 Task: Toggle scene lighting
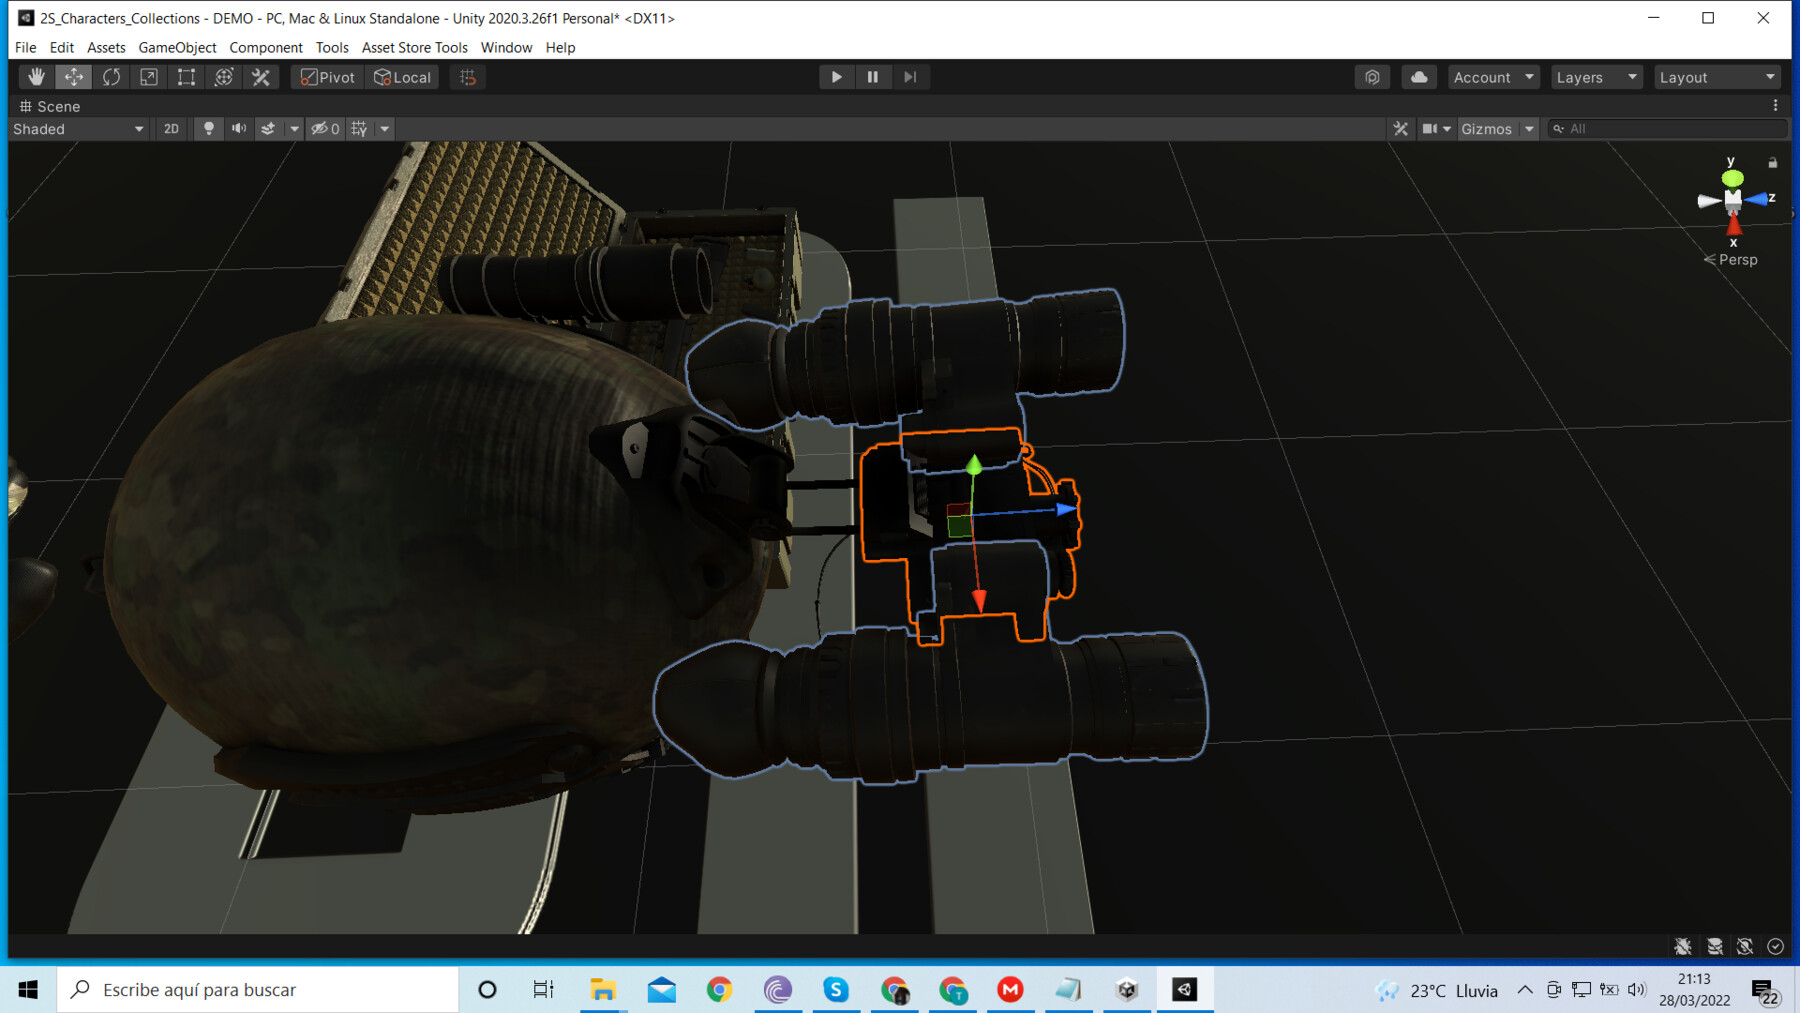pyautogui.click(x=208, y=129)
